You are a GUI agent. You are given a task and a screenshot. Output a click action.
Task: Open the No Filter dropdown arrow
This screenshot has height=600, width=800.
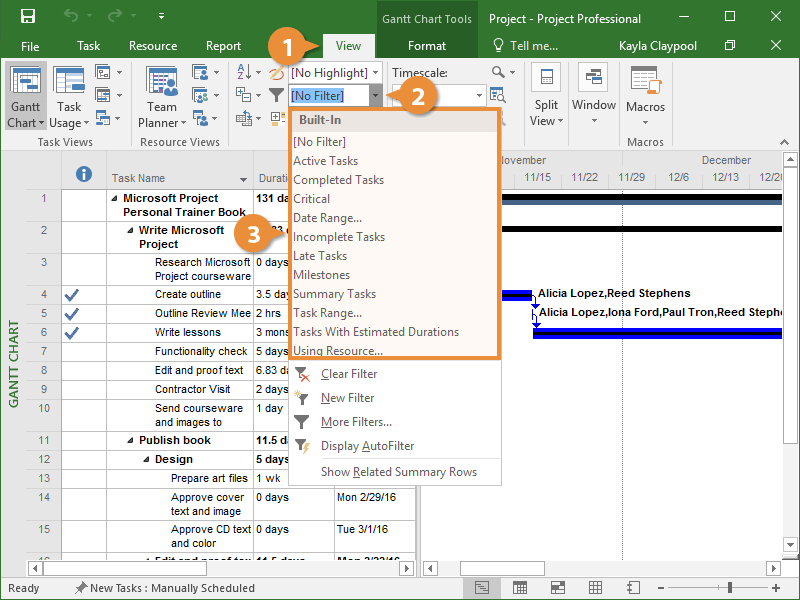tap(375, 95)
